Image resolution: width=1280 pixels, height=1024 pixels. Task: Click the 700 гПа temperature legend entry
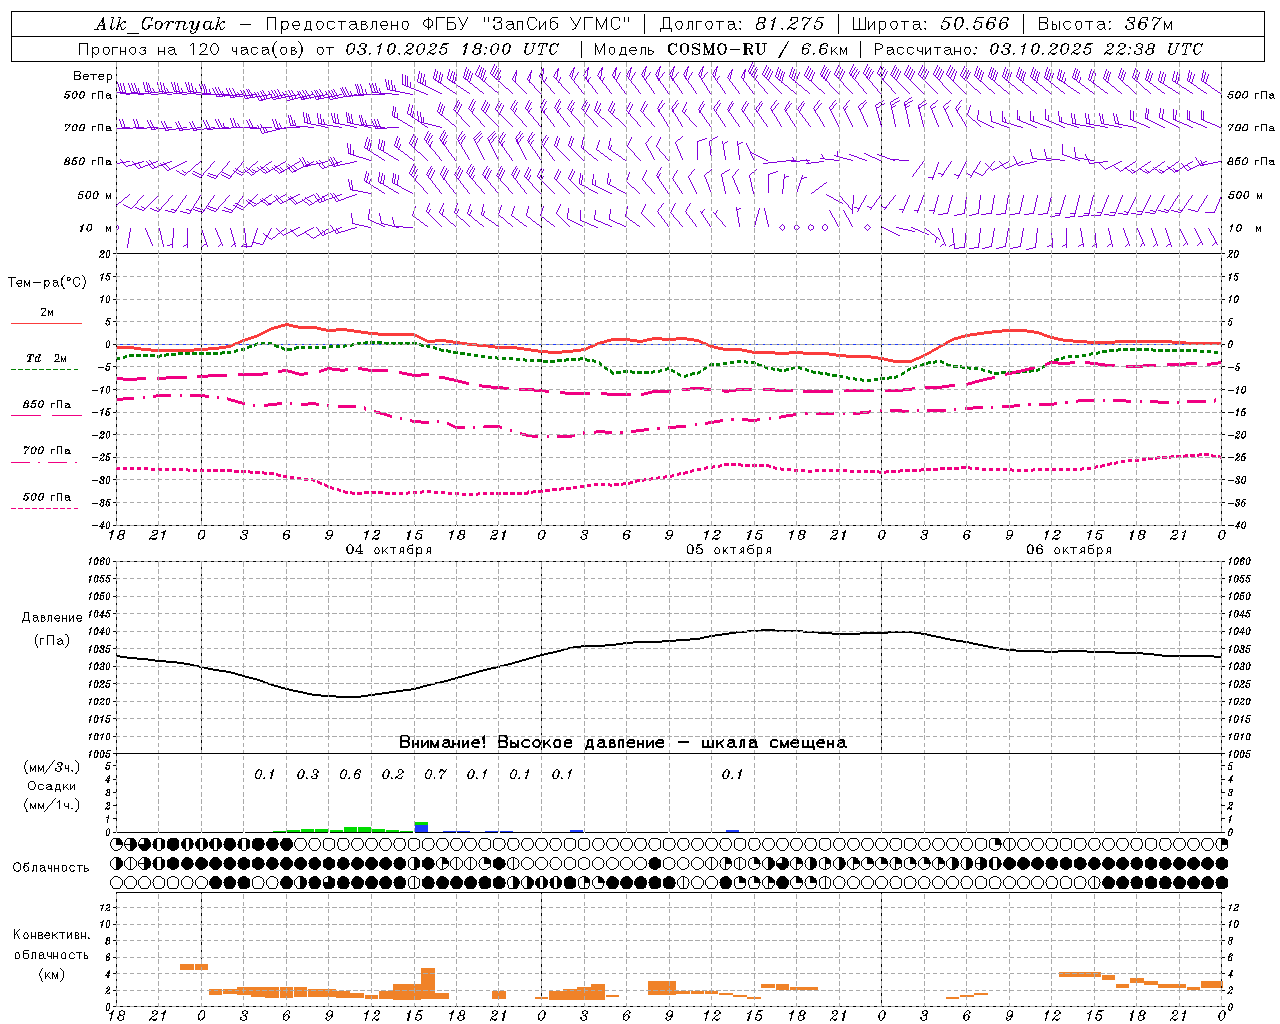pos(47,451)
